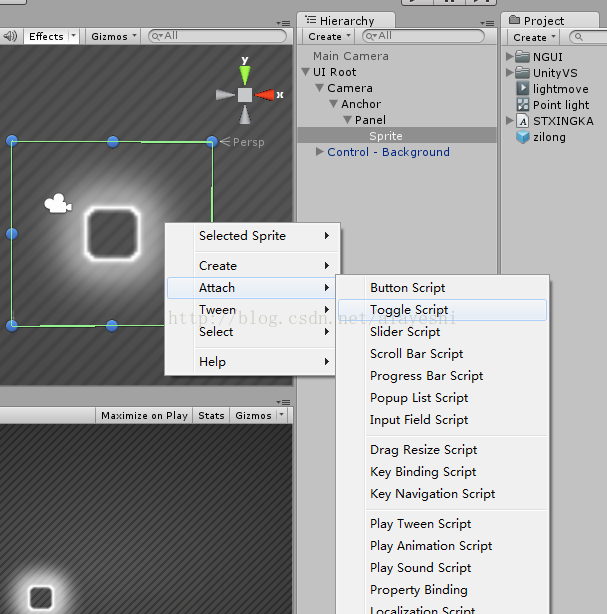Click the red X axis cone gizmo

[x=264, y=95]
